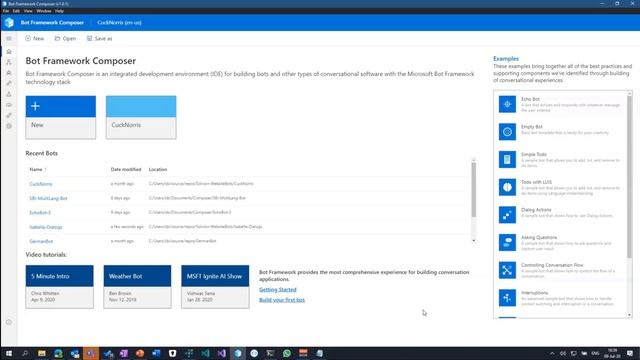This screenshot has height=360, width=640.
Task: Open the Windows Start menu
Action: click(x=9, y=353)
